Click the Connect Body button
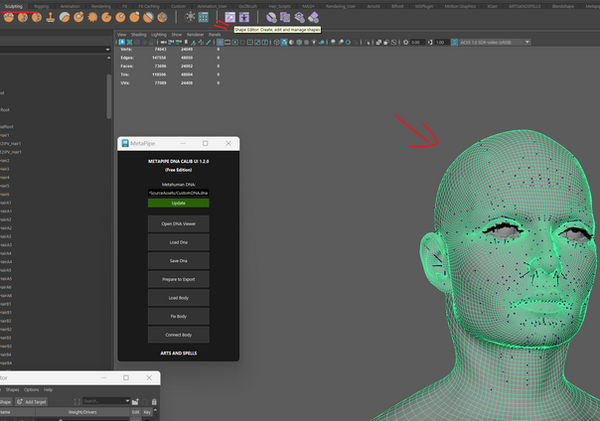600x421 pixels. (x=178, y=334)
